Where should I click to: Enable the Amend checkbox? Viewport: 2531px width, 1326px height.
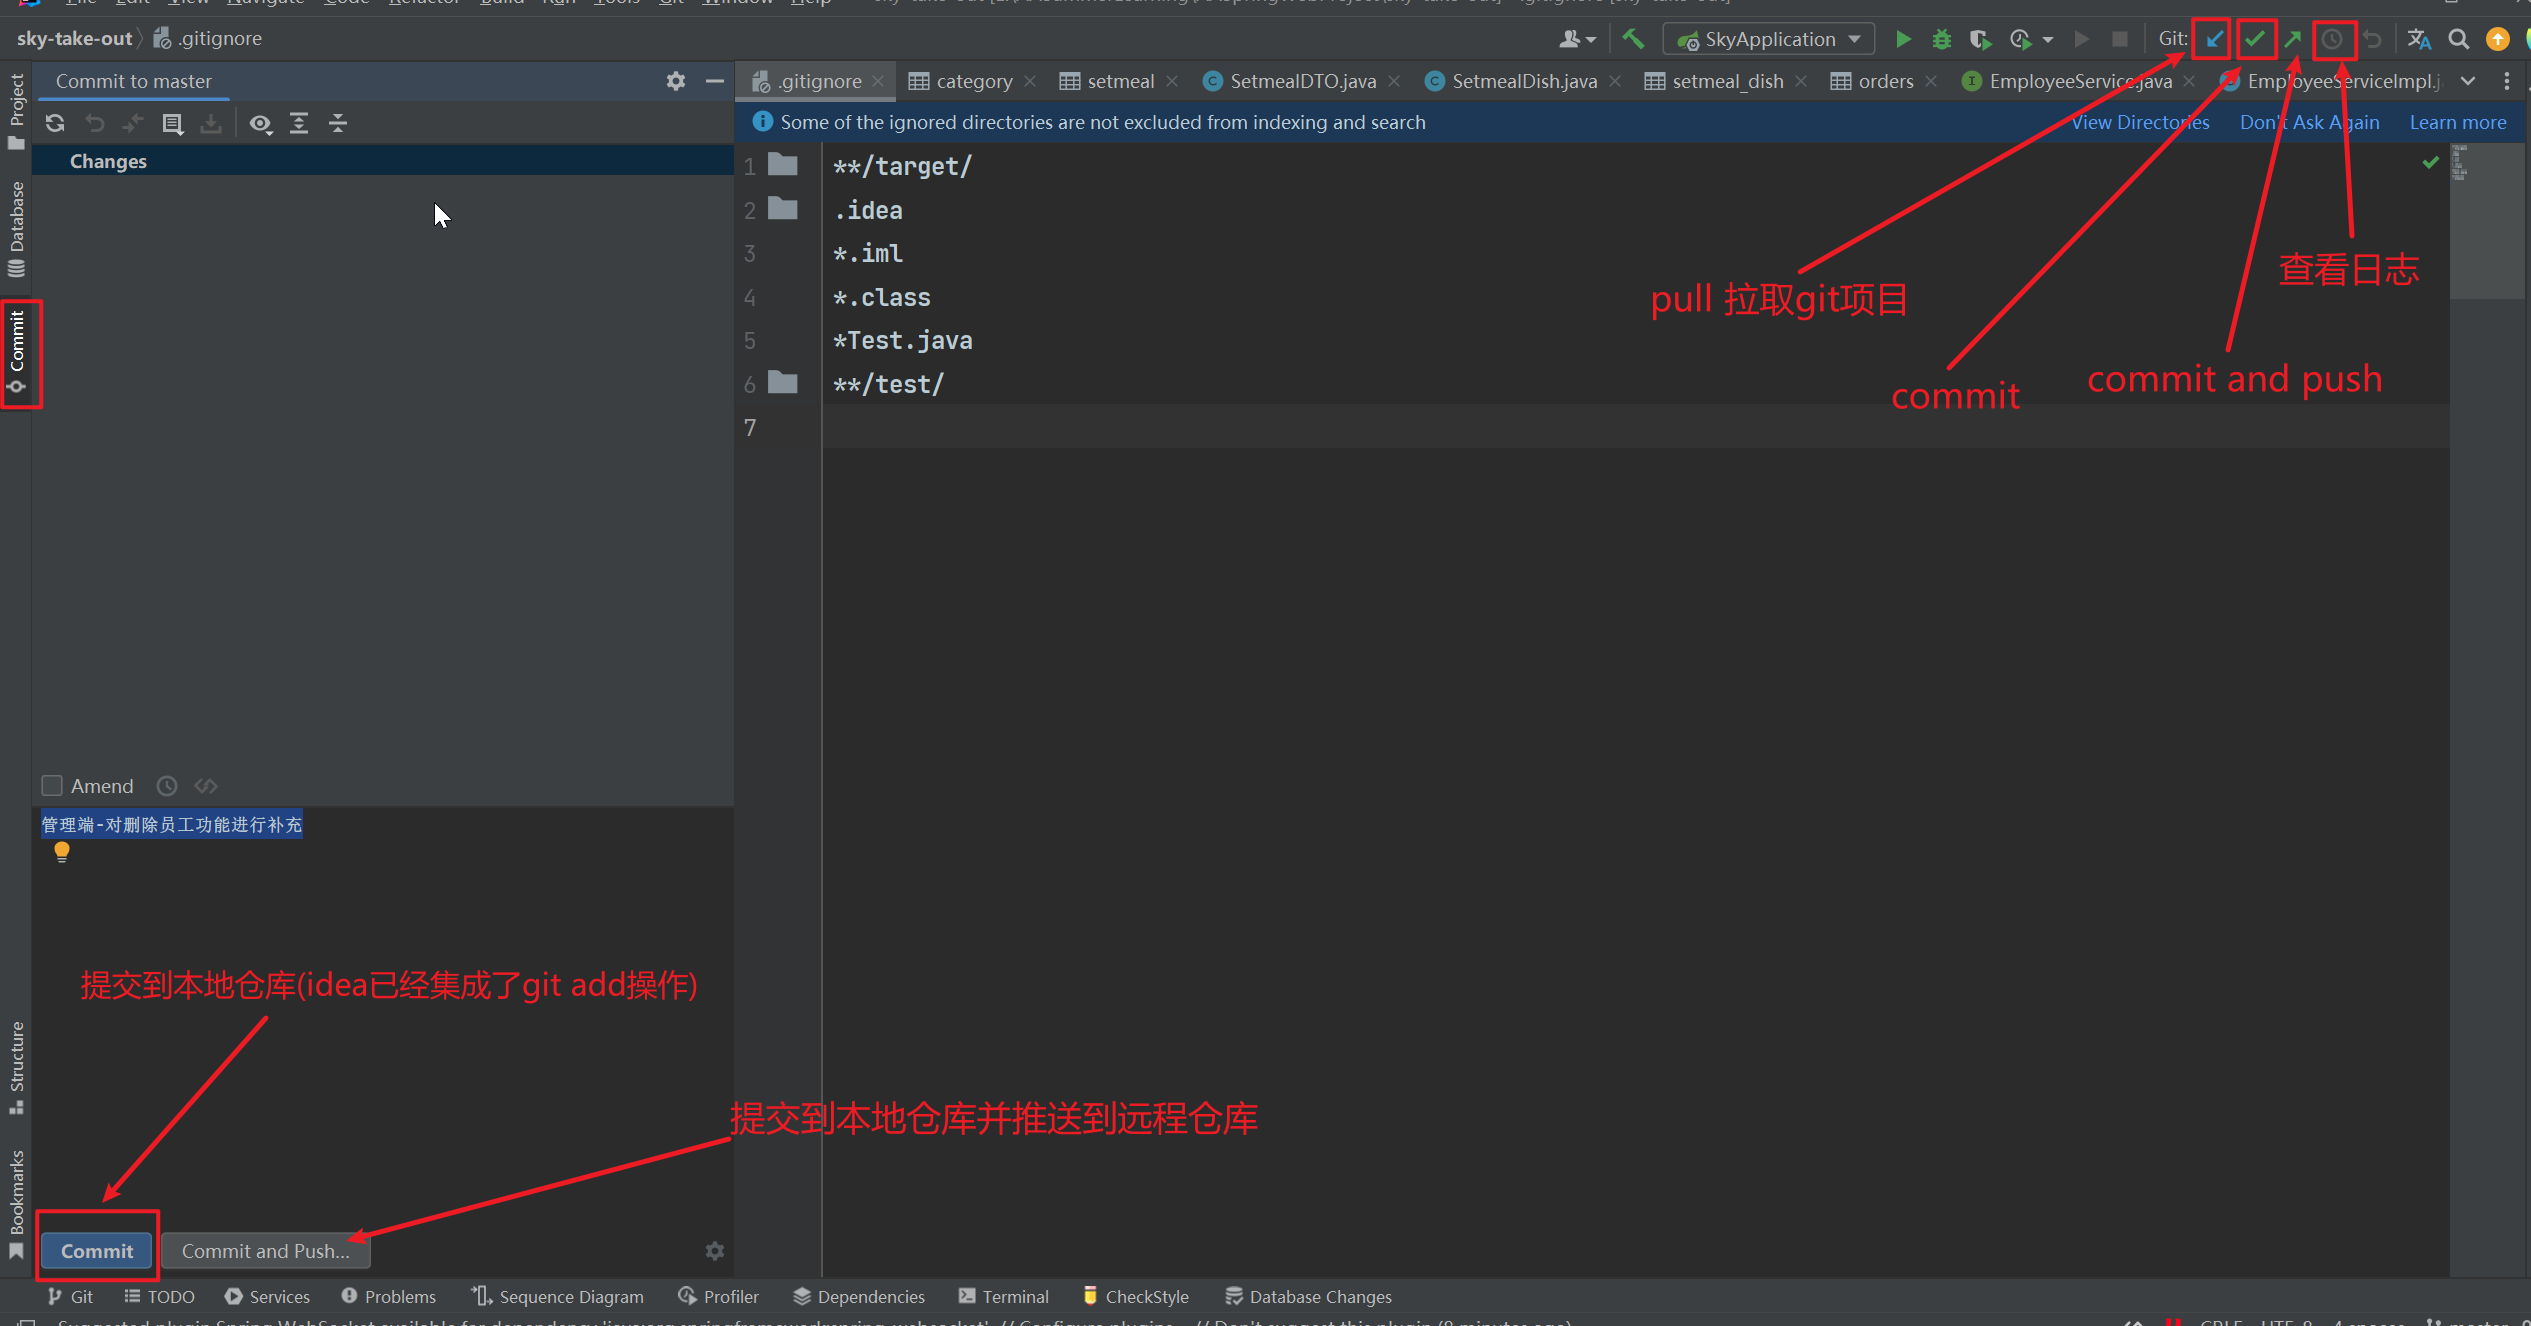point(52,786)
